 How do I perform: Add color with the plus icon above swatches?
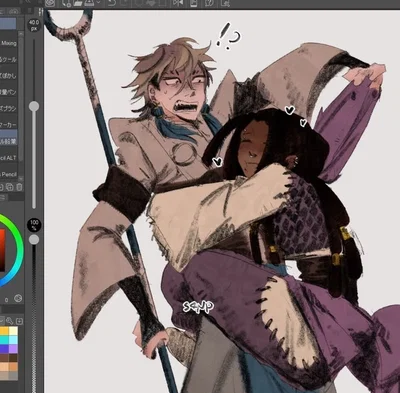coord(19,321)
